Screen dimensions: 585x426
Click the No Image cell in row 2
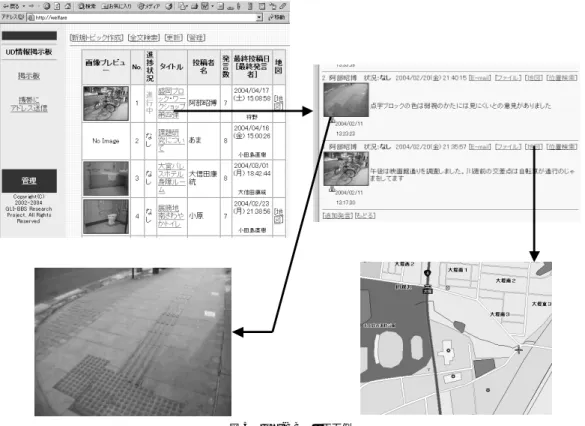click(x=106, y=141)
